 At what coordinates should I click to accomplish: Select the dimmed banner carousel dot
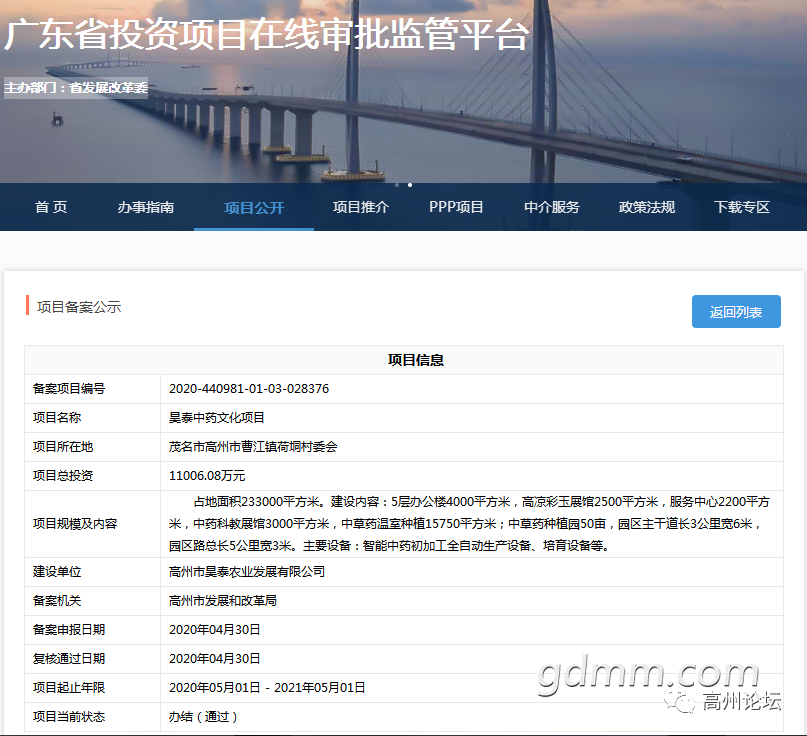(x=397, y=185)
